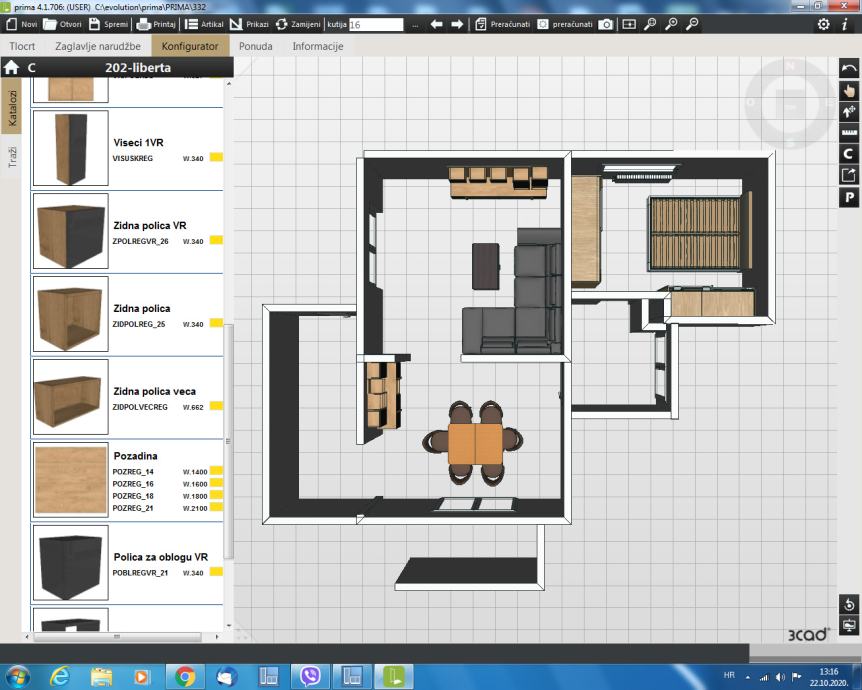Open Zaglavlje narudžbe tab
Viewport: 862px width, 690px height.
click(x=98, y=46)
